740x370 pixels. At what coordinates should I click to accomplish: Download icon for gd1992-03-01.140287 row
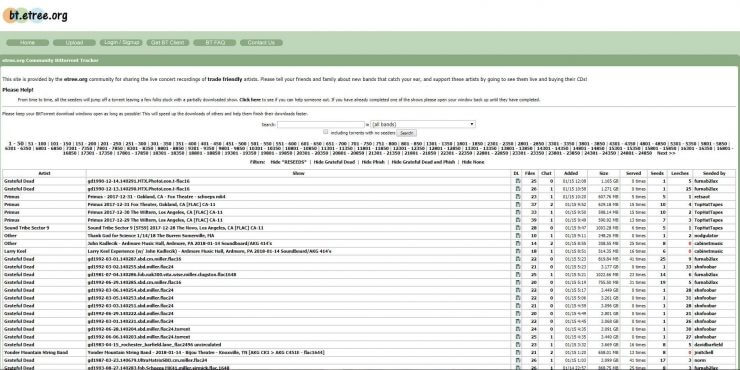click(x=518, y=259)
